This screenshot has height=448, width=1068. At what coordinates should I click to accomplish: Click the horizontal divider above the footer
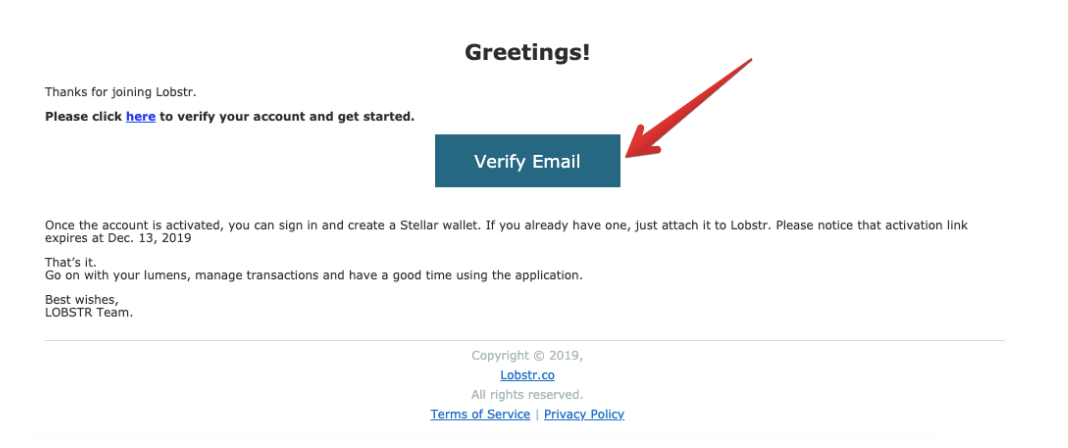pyautogui.click(x=524, y=340)
